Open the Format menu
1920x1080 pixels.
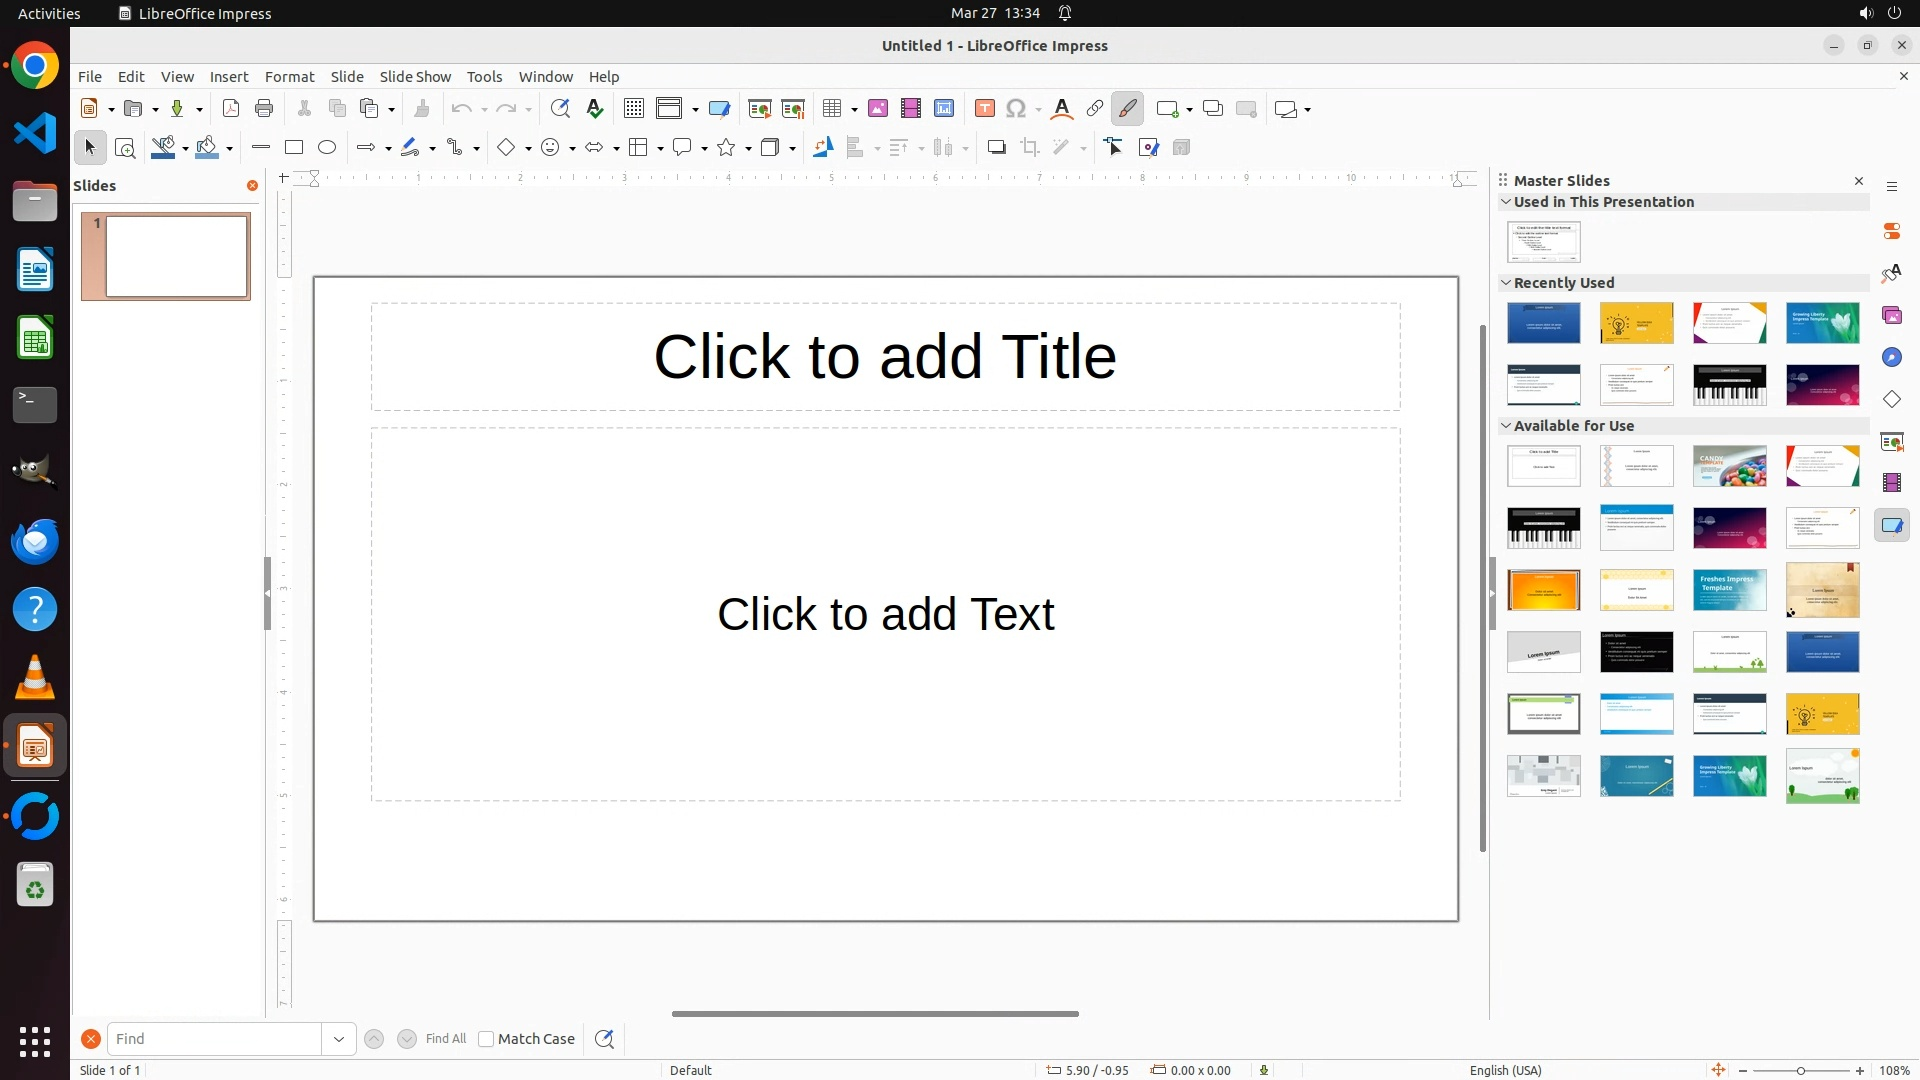tap(289, 77)
